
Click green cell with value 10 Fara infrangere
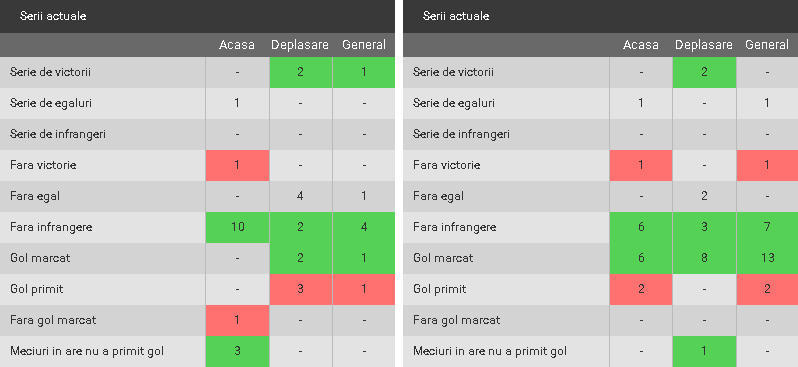tap(237, 227)
